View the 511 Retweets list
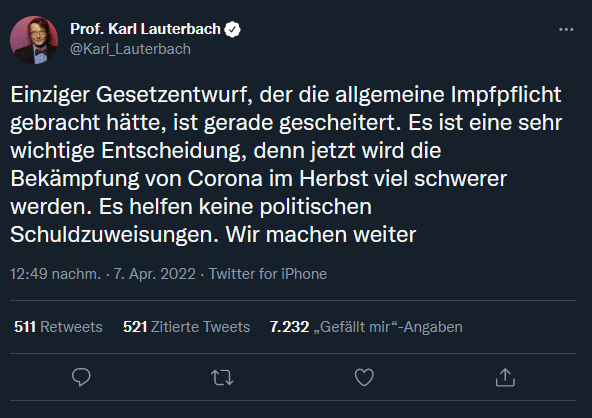Viewport: 592px width, 418px height. 58,327
